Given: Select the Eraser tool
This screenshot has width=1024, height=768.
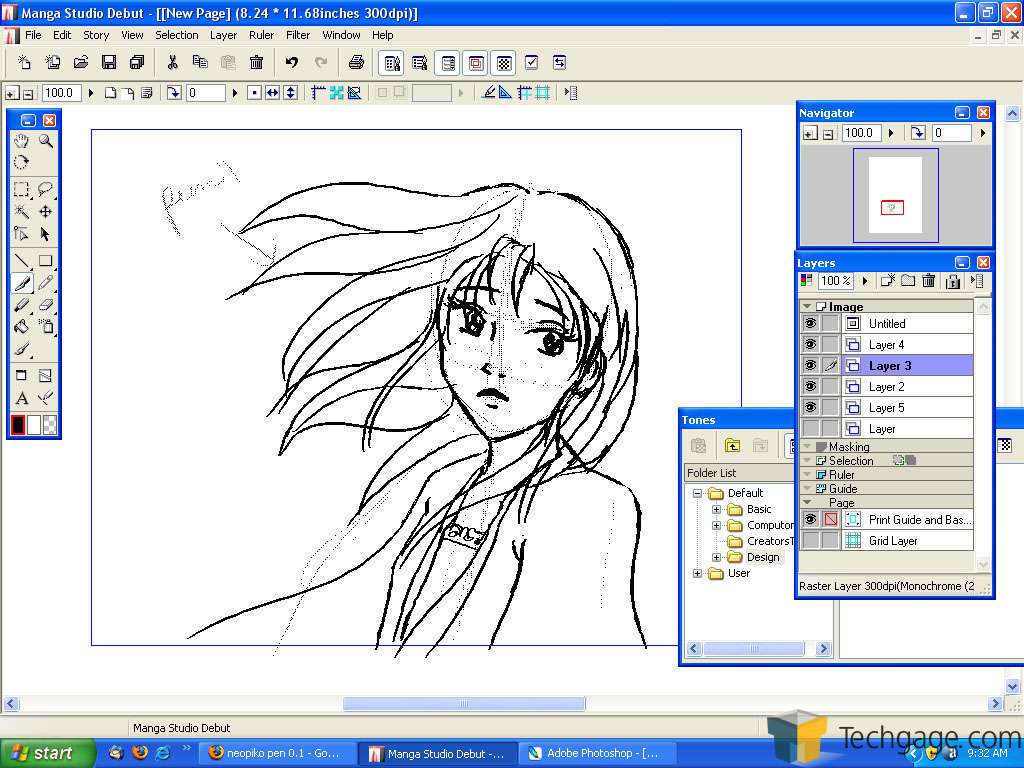Looking at the screenshot, I should click(x=46, y=304).
